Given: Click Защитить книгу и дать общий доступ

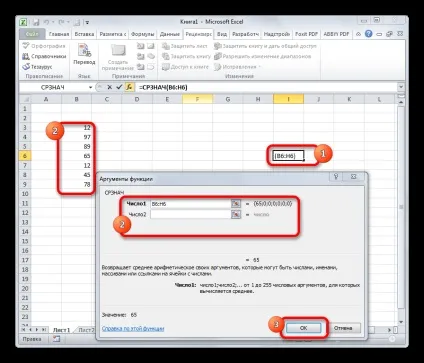Looking at the screenshot, I should pos(265,46).
